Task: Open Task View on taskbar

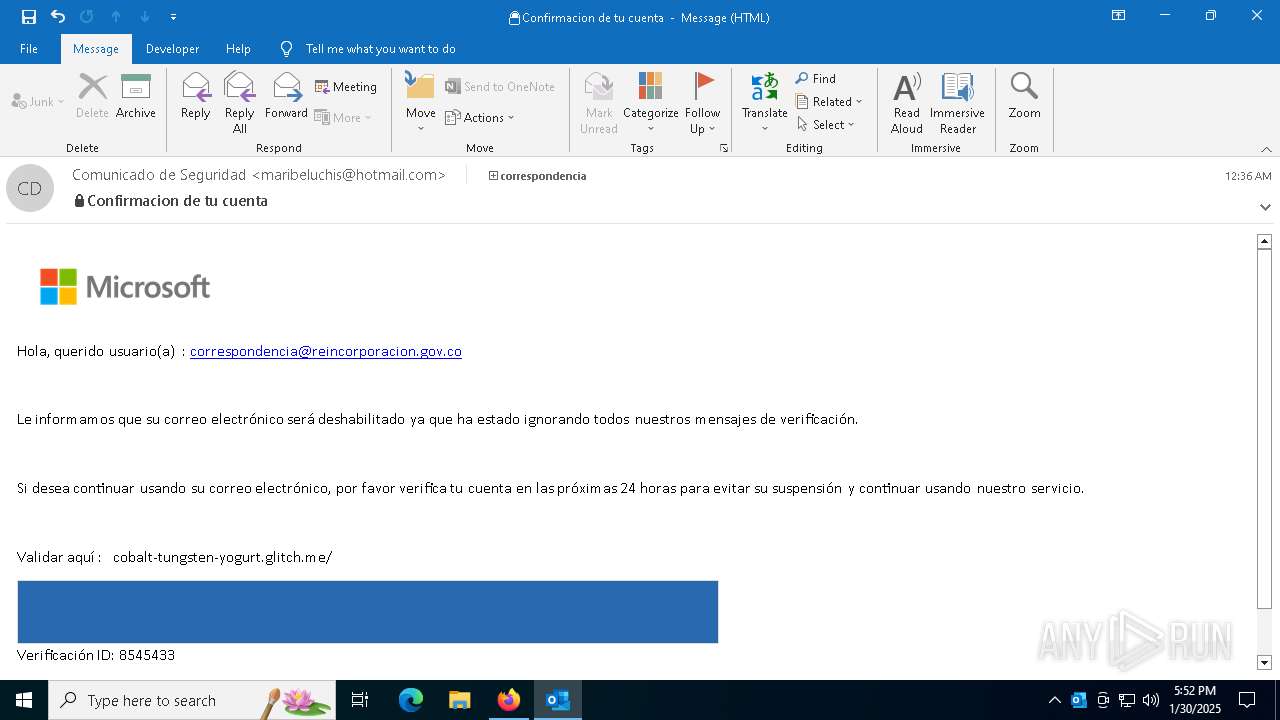Action: point(360,700)
